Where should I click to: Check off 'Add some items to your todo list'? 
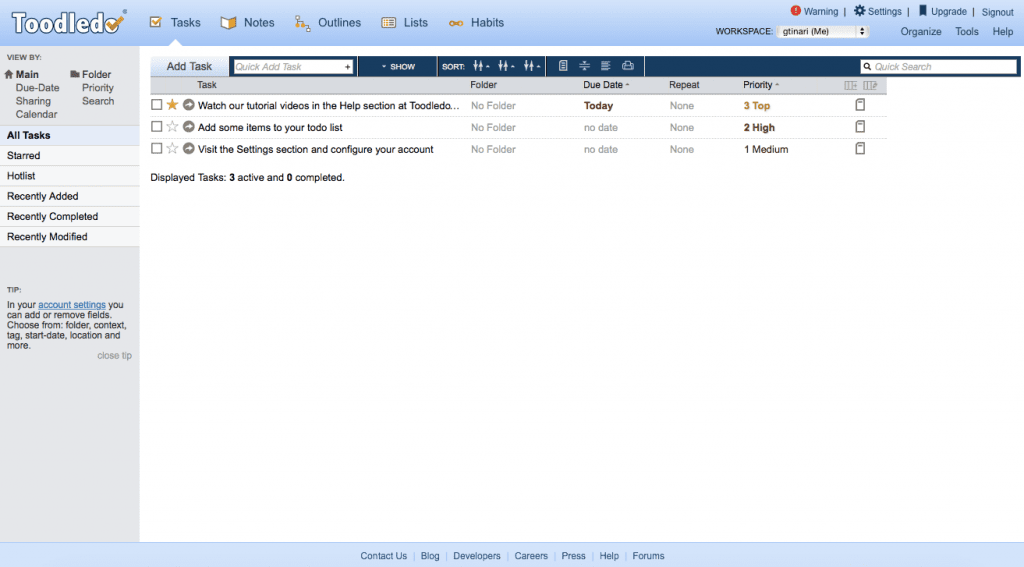pyautogui.click(x=157, y=127)
